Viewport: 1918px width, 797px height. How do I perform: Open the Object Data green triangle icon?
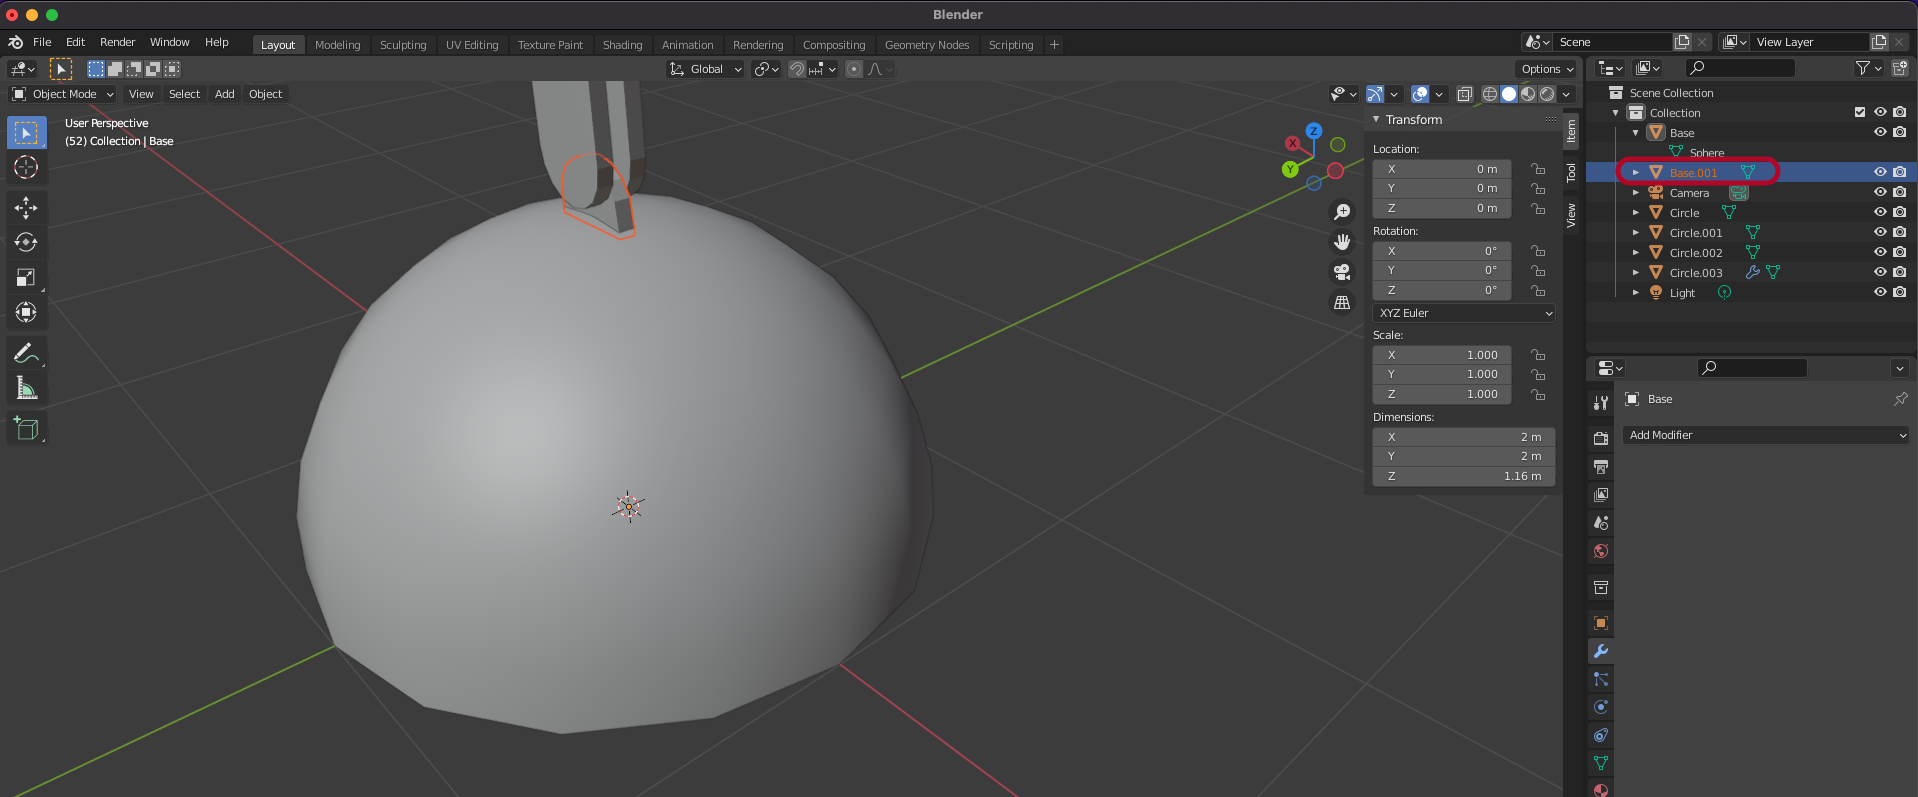pyautogui.click(x=1601, y=763)
